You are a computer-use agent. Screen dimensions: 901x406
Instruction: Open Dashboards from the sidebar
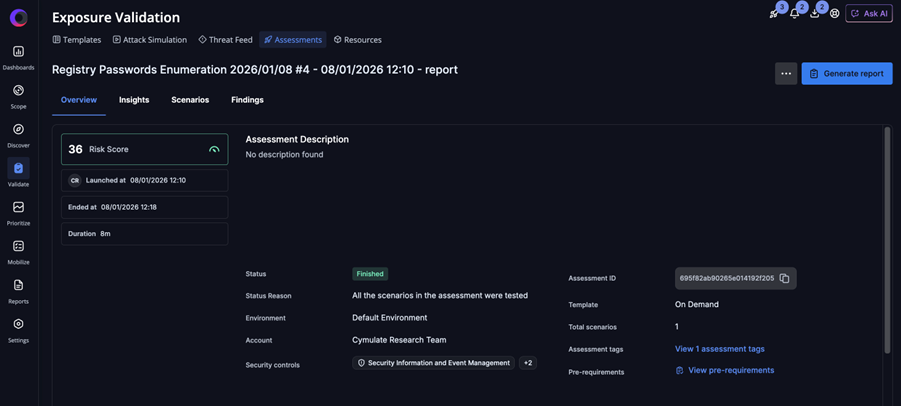pyautogui.click(x=18, y=52)
